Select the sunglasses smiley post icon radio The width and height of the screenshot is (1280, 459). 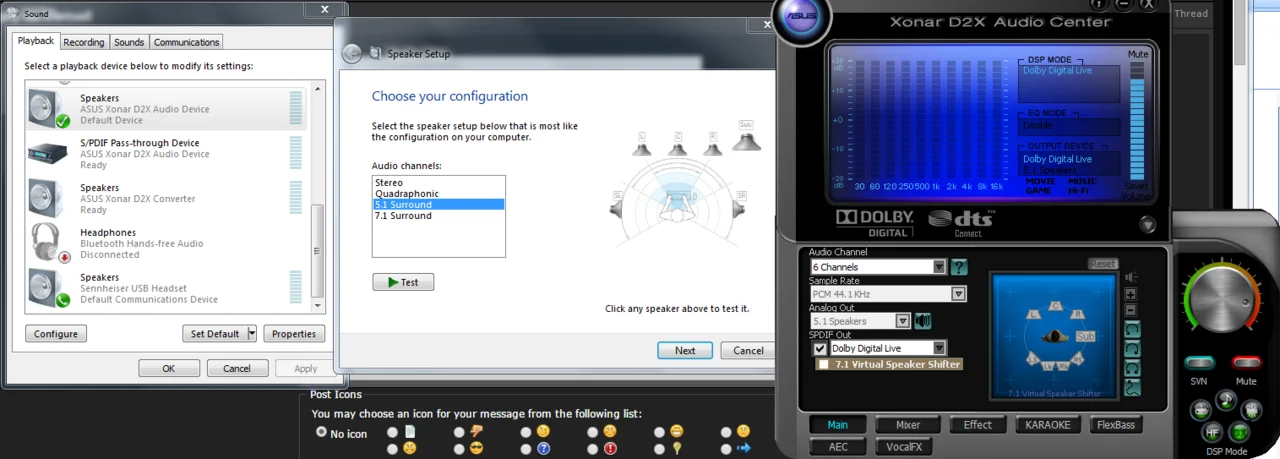click(x=459, y=449)
